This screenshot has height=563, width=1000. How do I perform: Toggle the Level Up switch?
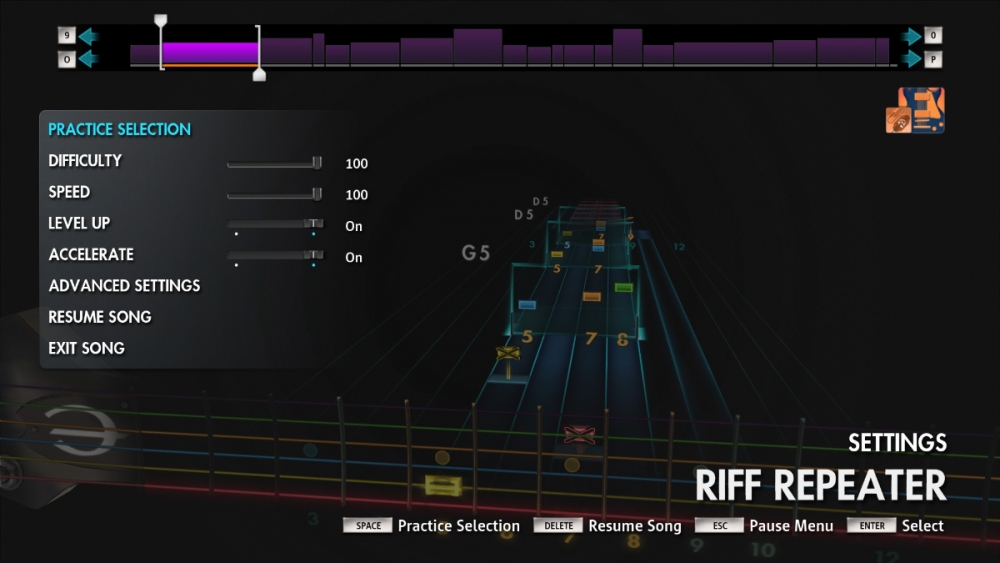(313, 224)
